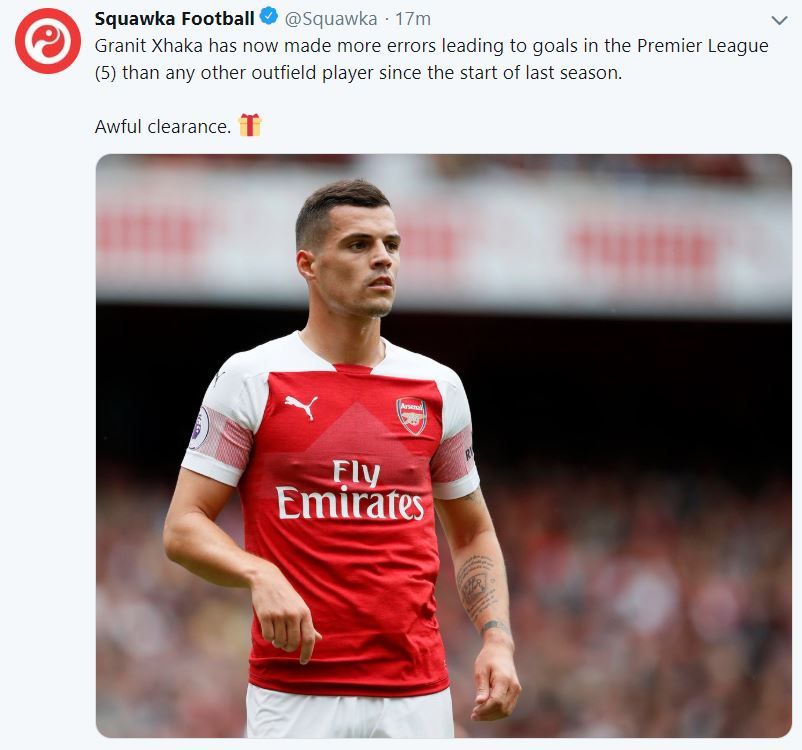Click the Squawka red circular profile avatar
Screen dimensions: 802x750
pos(48,41)
